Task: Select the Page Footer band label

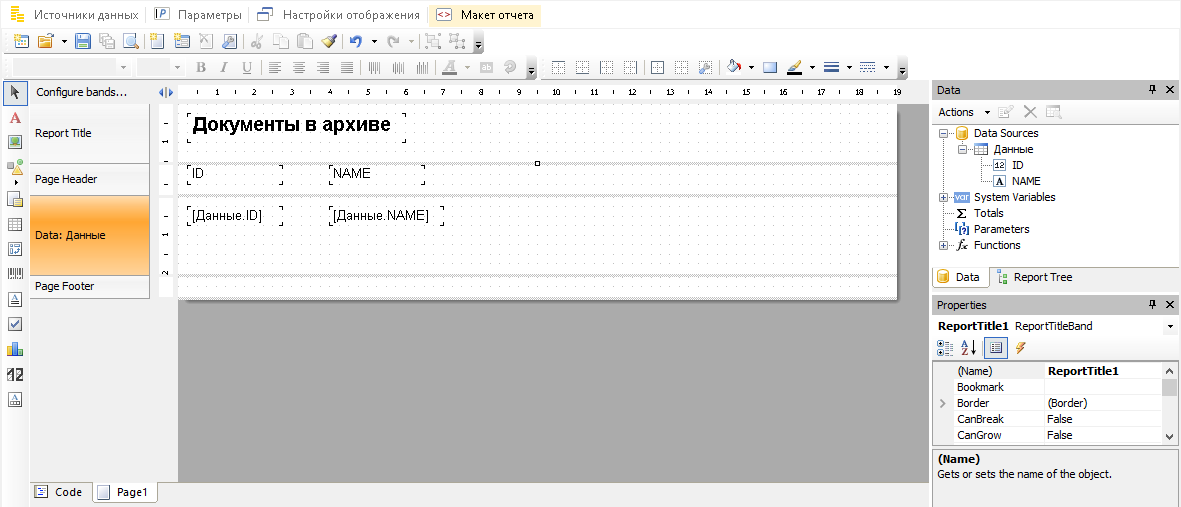Action: pyautogui.click(x=65, y=286)
